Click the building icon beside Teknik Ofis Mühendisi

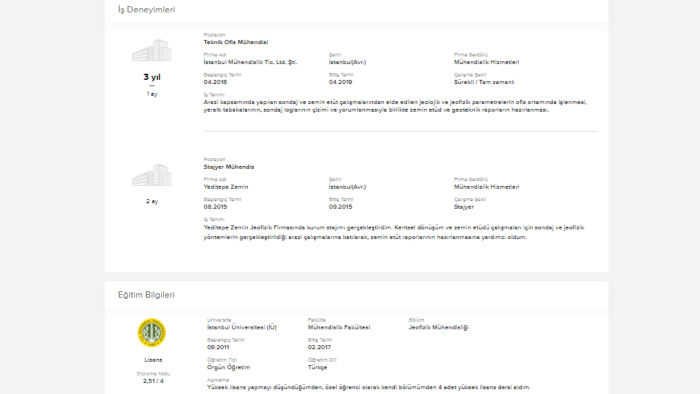[152, 50]
